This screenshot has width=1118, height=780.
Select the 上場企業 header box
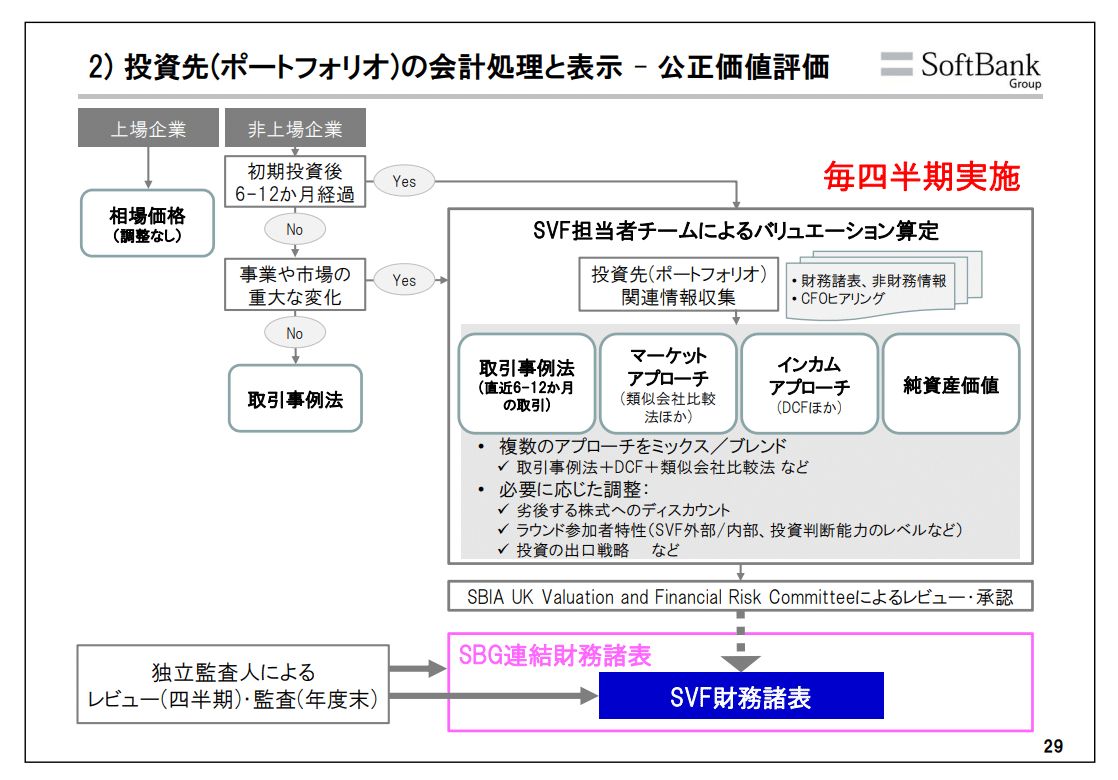coord(148,128)
